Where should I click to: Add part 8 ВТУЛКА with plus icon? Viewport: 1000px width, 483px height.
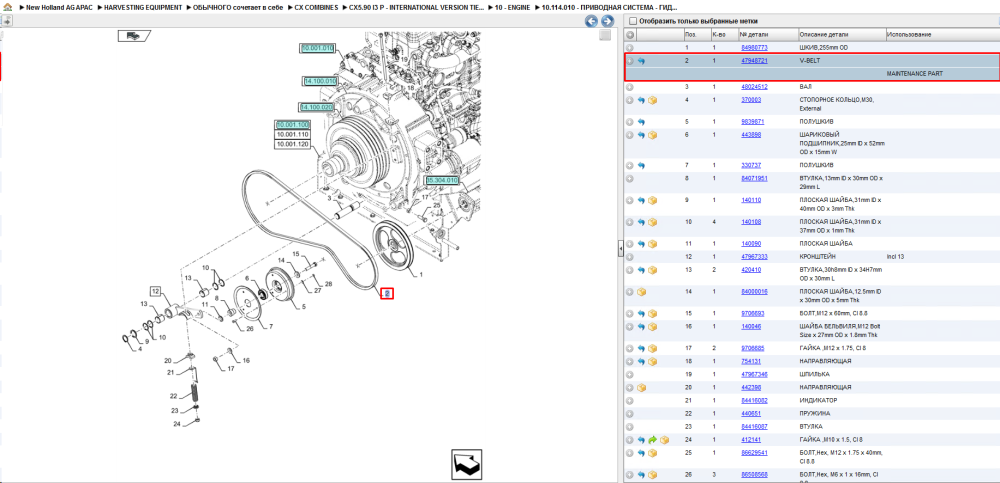(629, 179)
